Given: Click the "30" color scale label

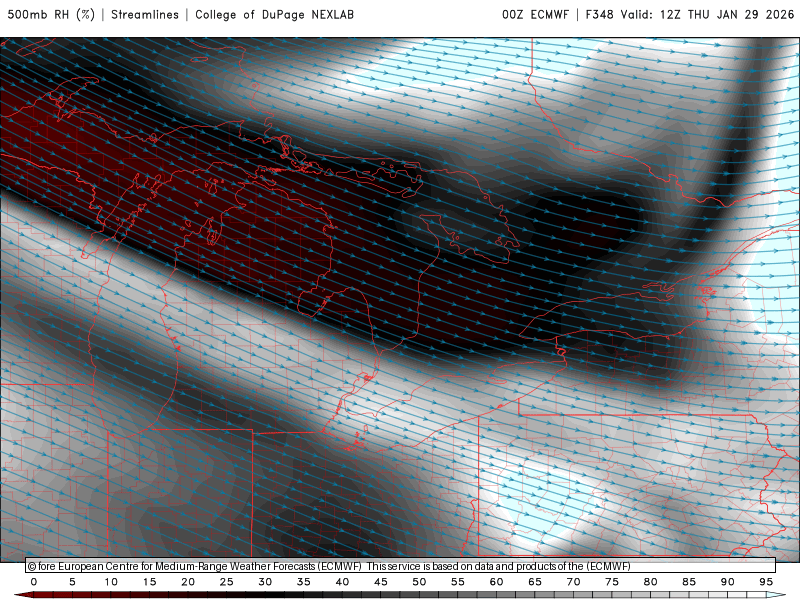Looking at the screenshot, I should click(265, 582).
